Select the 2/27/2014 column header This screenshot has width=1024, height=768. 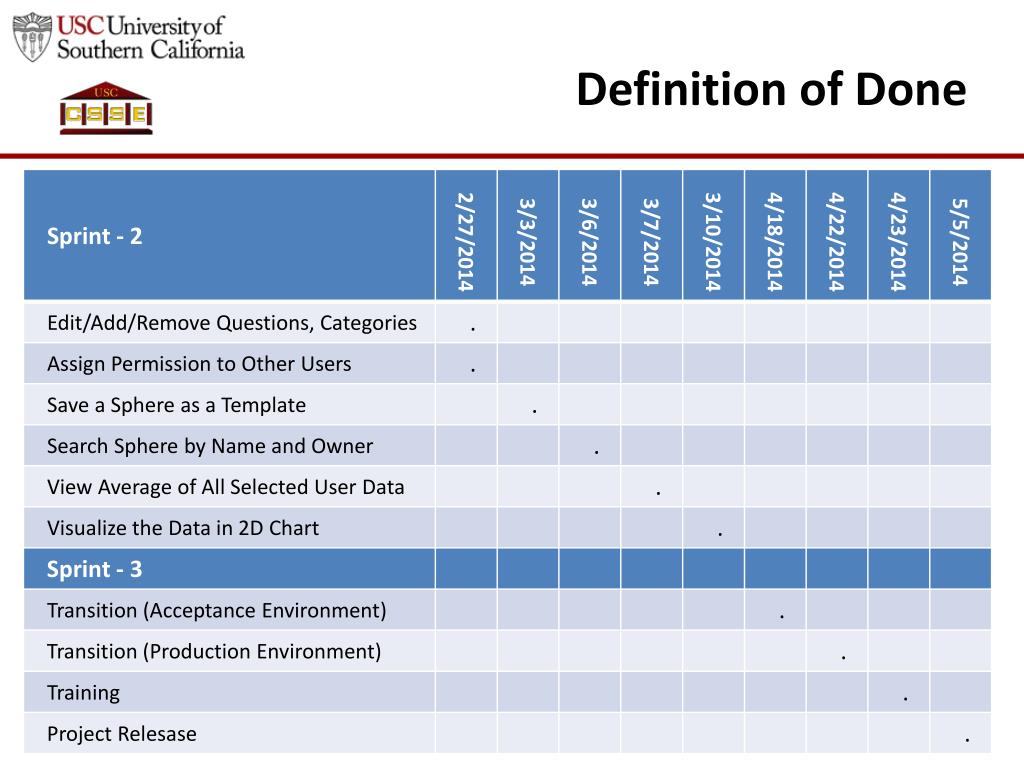click(x=466, y=235)
